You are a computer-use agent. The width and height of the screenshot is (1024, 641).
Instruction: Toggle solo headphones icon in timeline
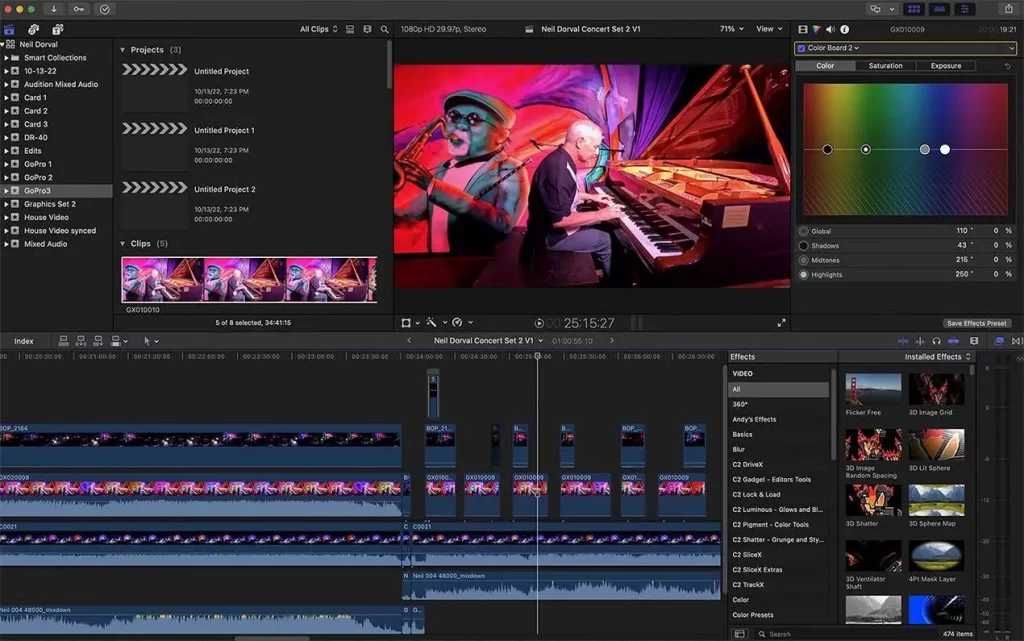[x=936, y=341]
